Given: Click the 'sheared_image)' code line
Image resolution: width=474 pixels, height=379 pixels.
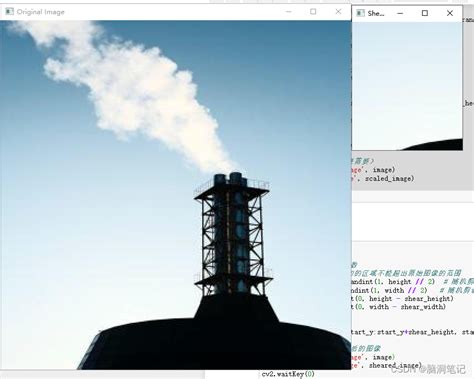Looking at the screenshot, I should click(x=387, y=366).
